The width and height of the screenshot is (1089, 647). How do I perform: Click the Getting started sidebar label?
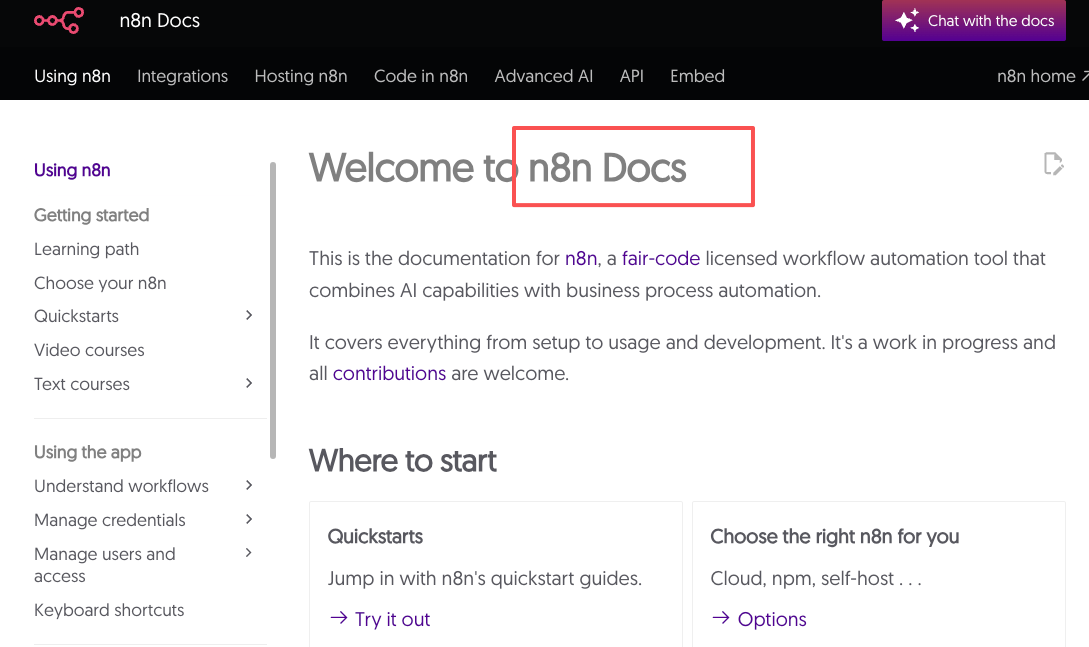coord(92,215)
